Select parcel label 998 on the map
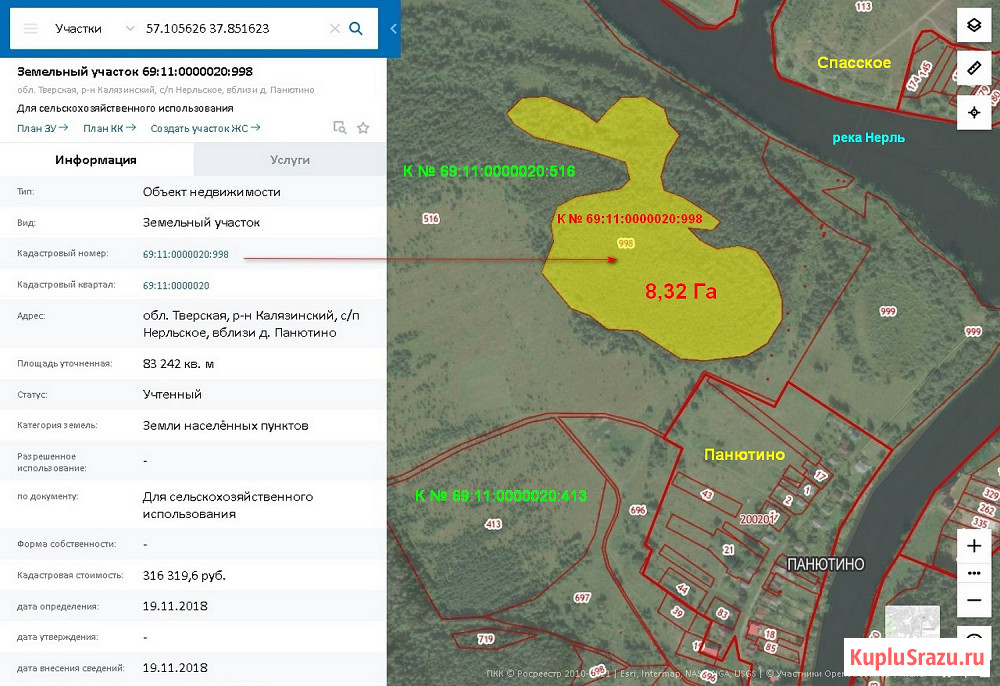Image resolution: width=1000 pixels, height=686 pixels. (x=626, y=244)
